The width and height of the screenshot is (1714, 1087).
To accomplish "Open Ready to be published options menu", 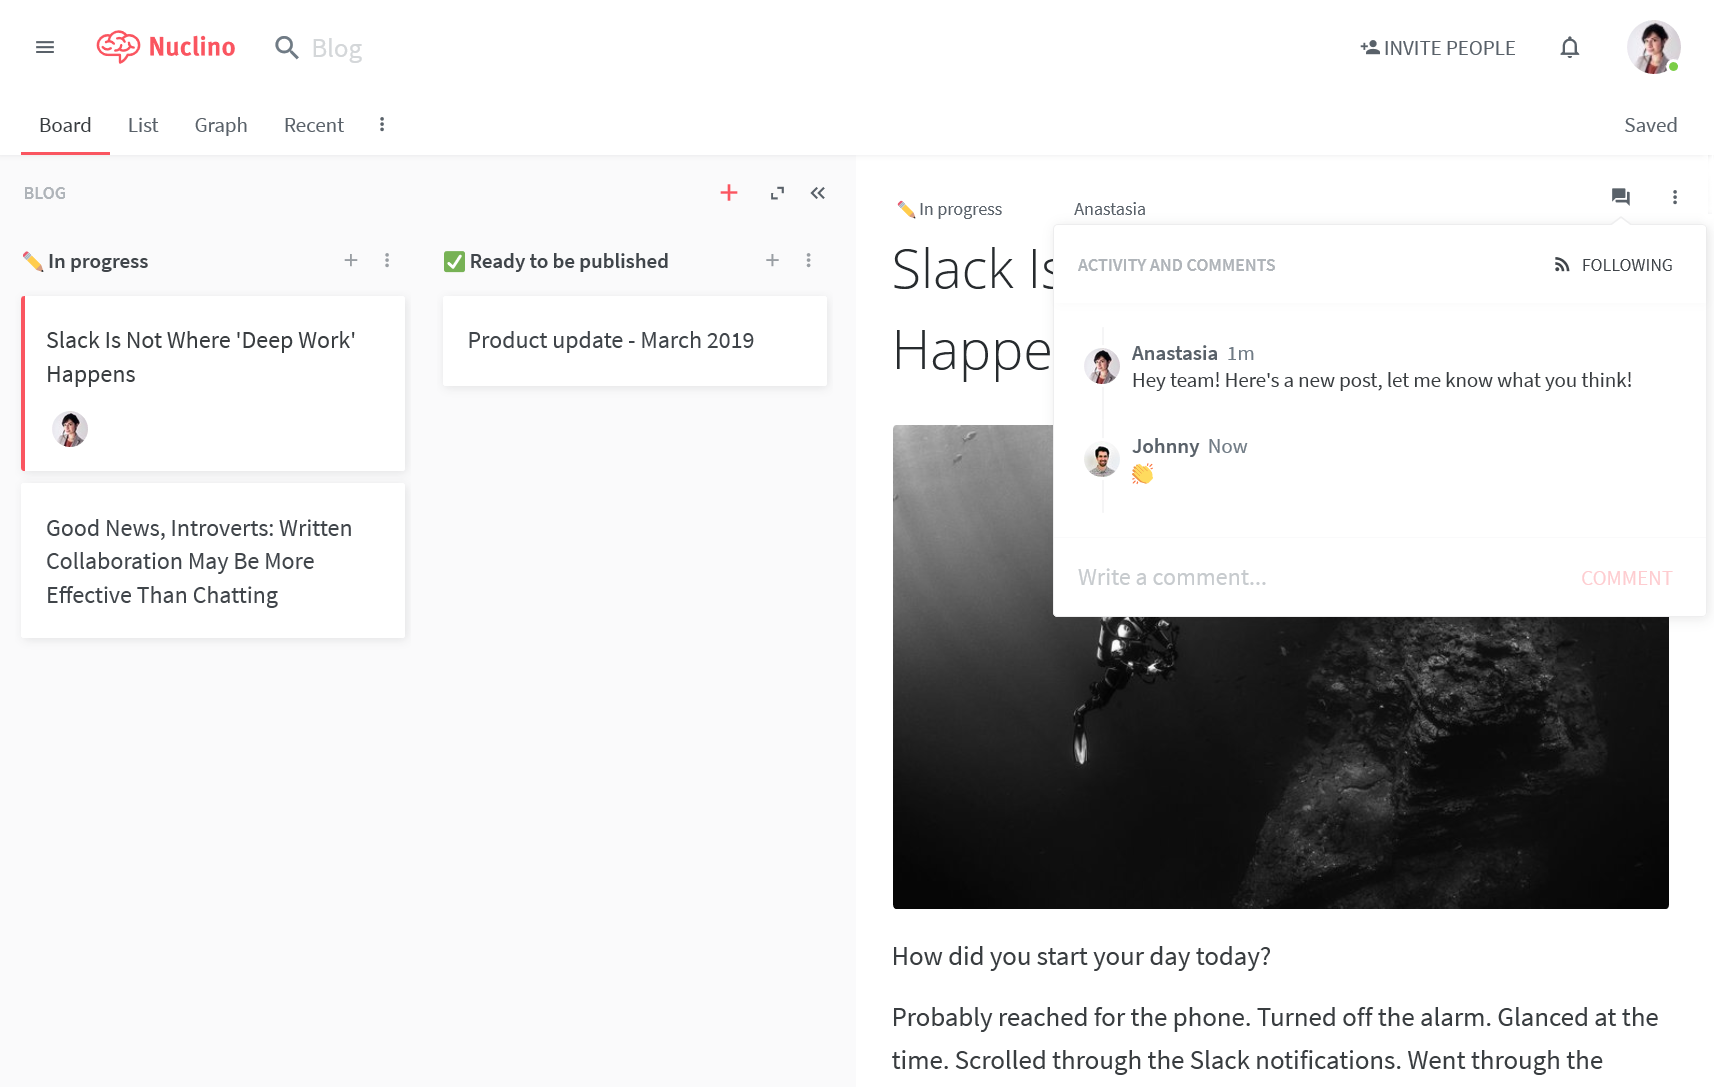I will [809, 261].
